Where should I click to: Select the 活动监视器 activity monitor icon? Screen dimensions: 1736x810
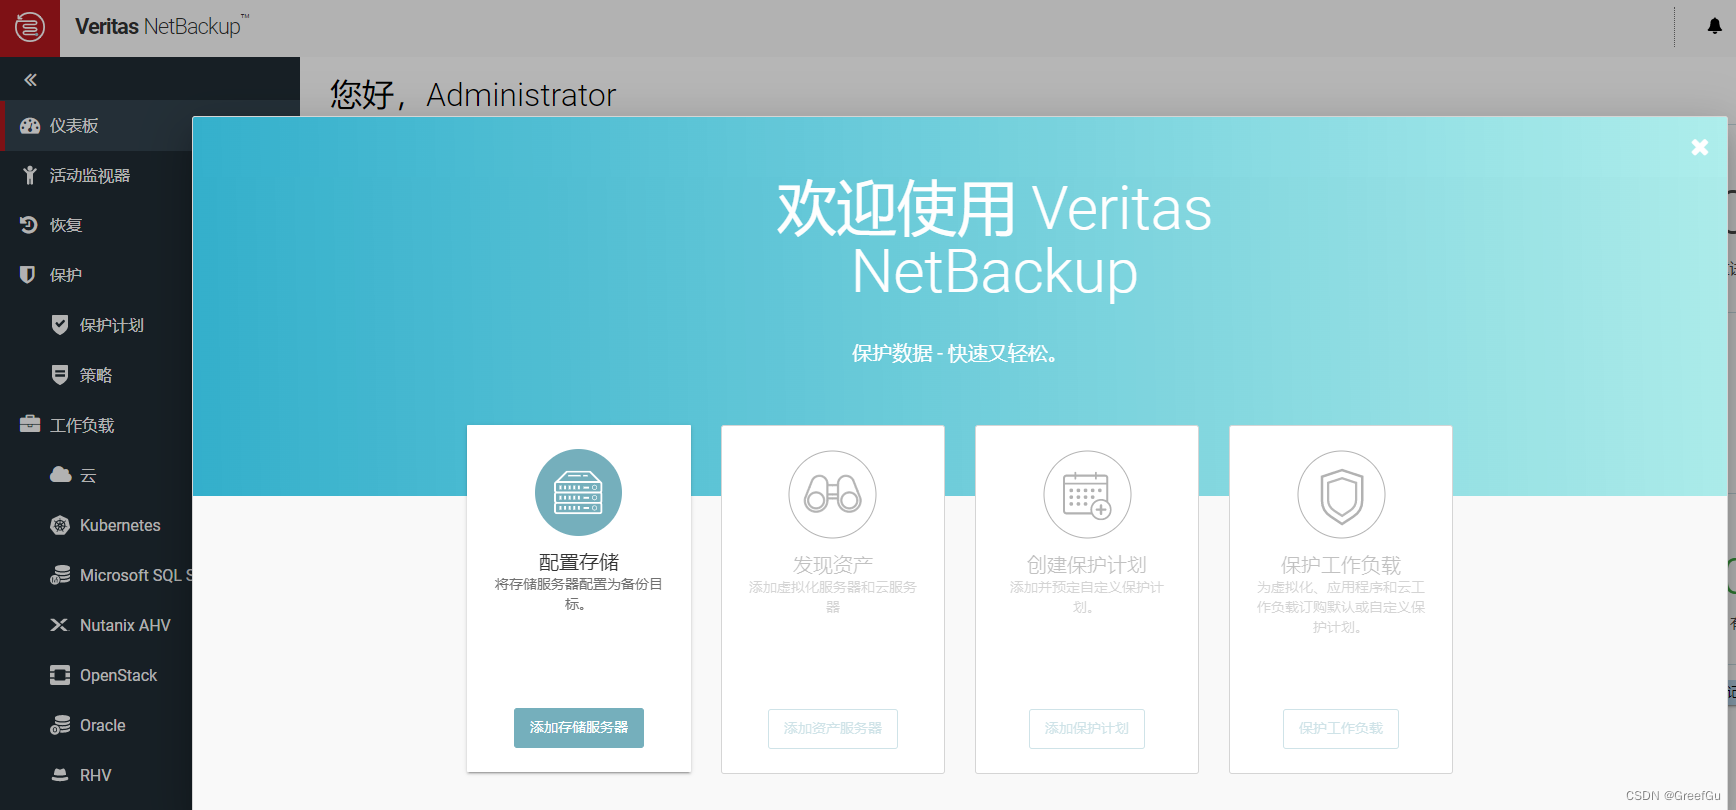click(x=31, y=175)
